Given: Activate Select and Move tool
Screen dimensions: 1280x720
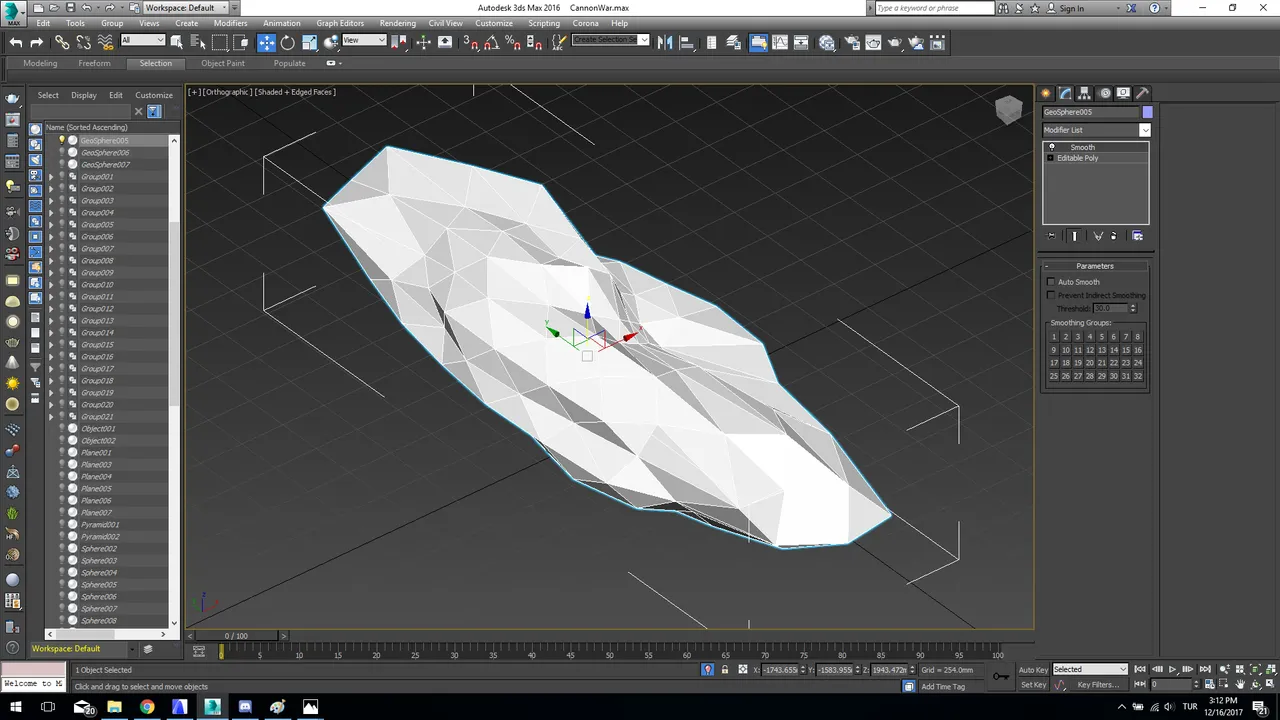Looking at the screenshot, I should click(266, 42).
